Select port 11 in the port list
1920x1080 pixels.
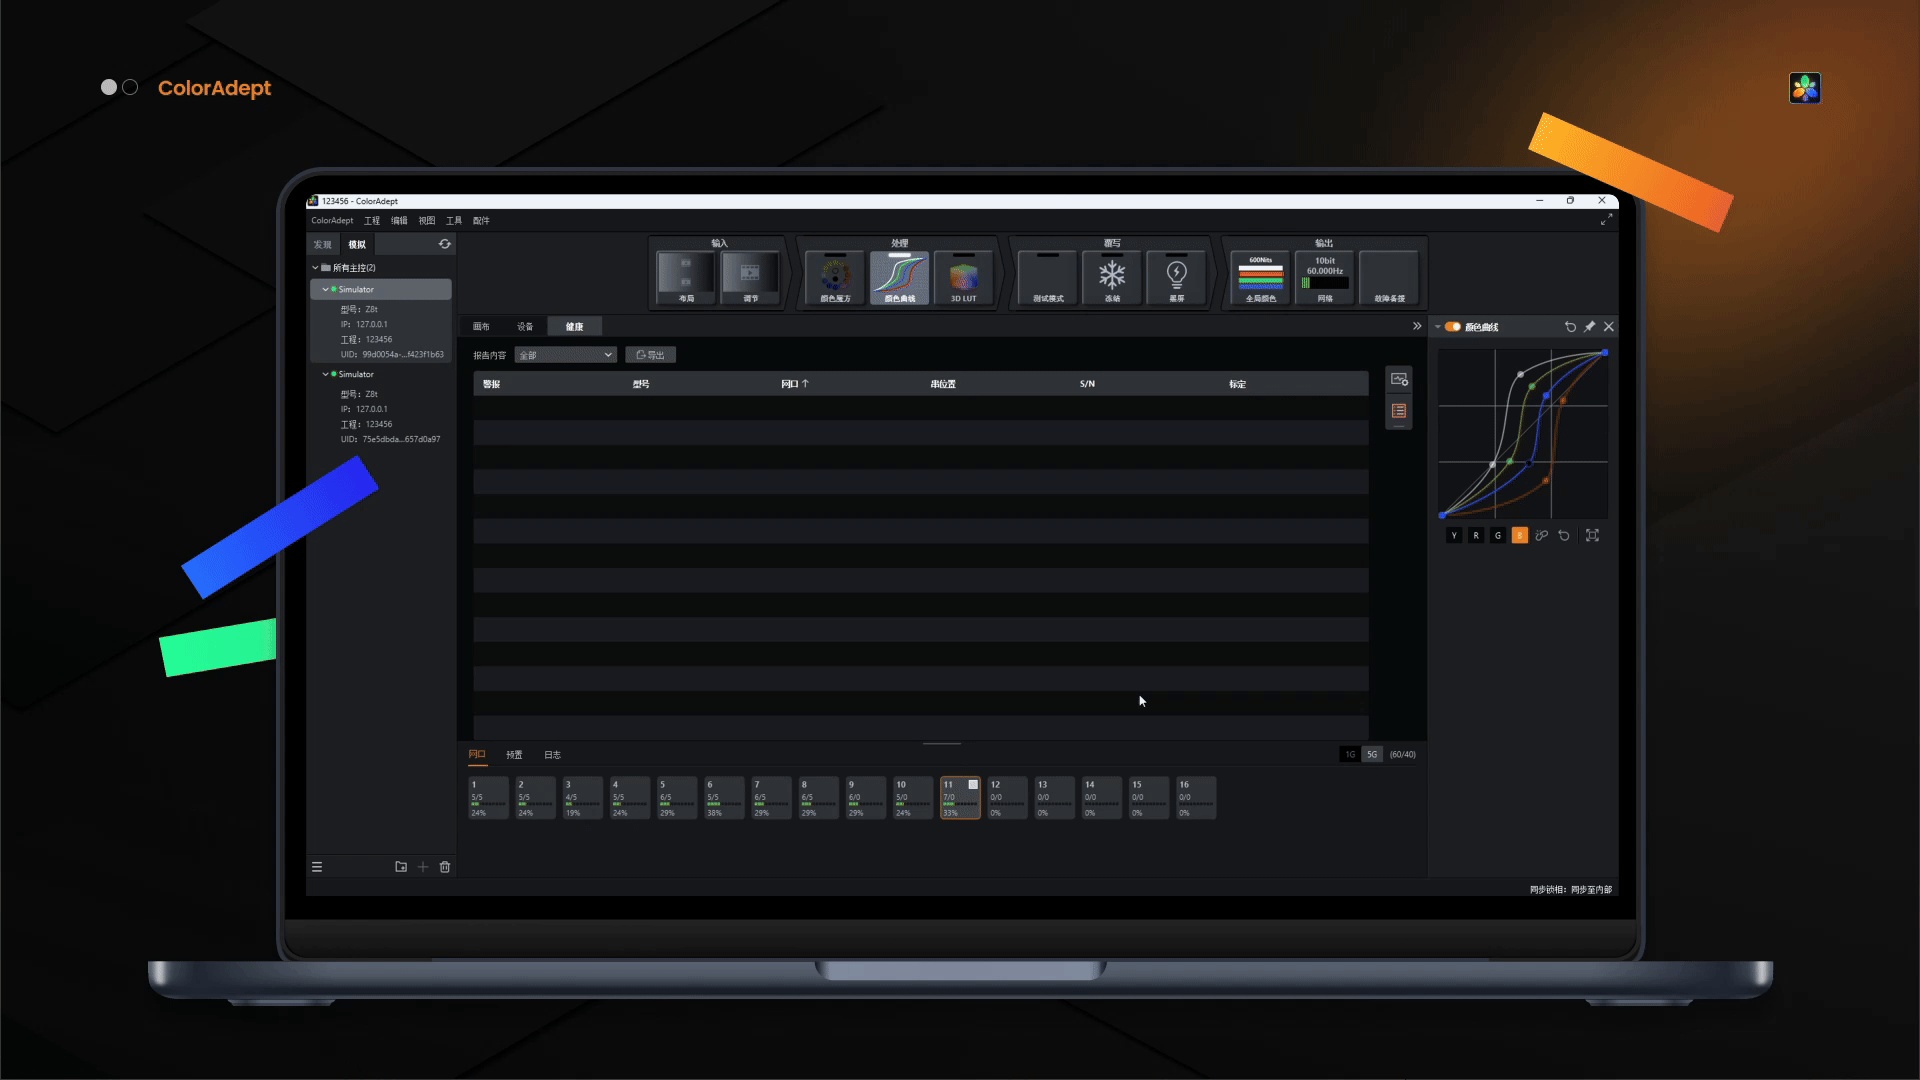(959, 798)
